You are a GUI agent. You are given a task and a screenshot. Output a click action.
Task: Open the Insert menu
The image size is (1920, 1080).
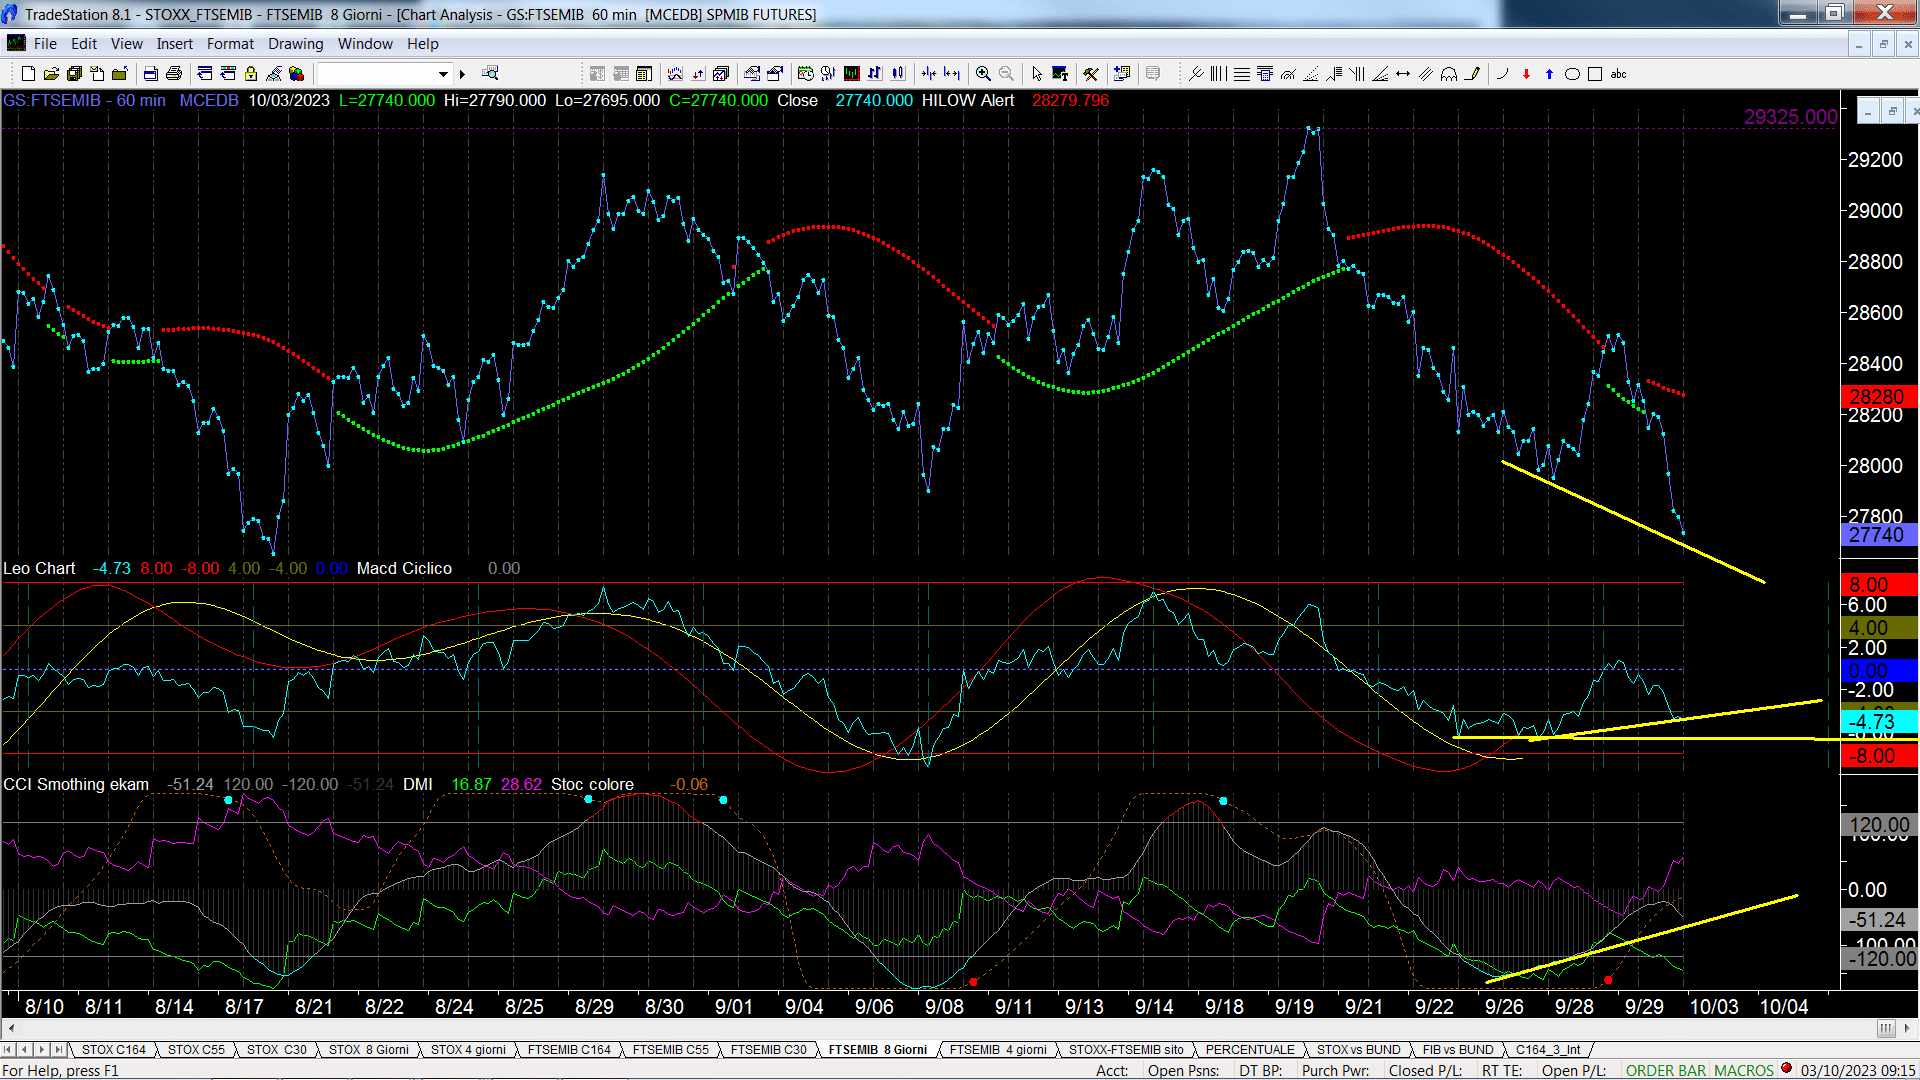pos(175,43)
